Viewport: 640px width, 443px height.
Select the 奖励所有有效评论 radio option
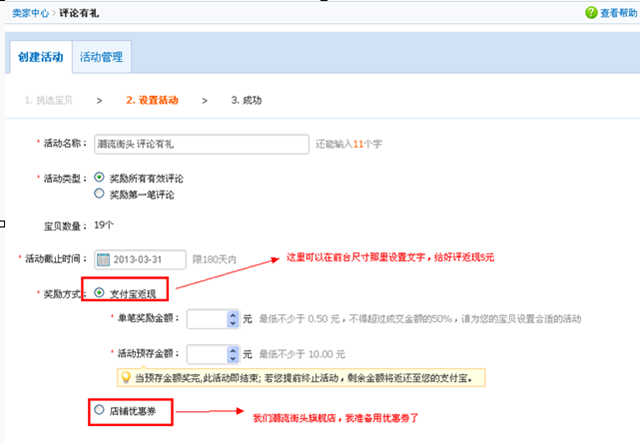pyautogui.click(x=98, y=178)
